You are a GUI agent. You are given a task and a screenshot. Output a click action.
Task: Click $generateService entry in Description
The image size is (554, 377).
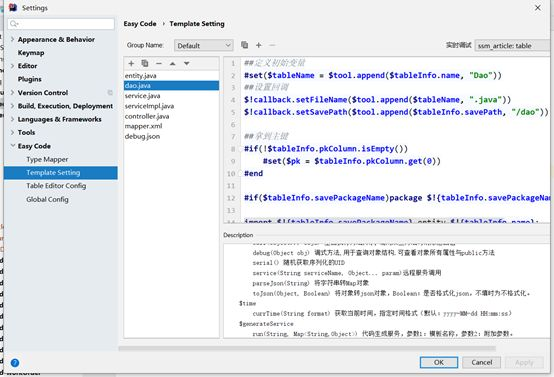pos(266,324)
